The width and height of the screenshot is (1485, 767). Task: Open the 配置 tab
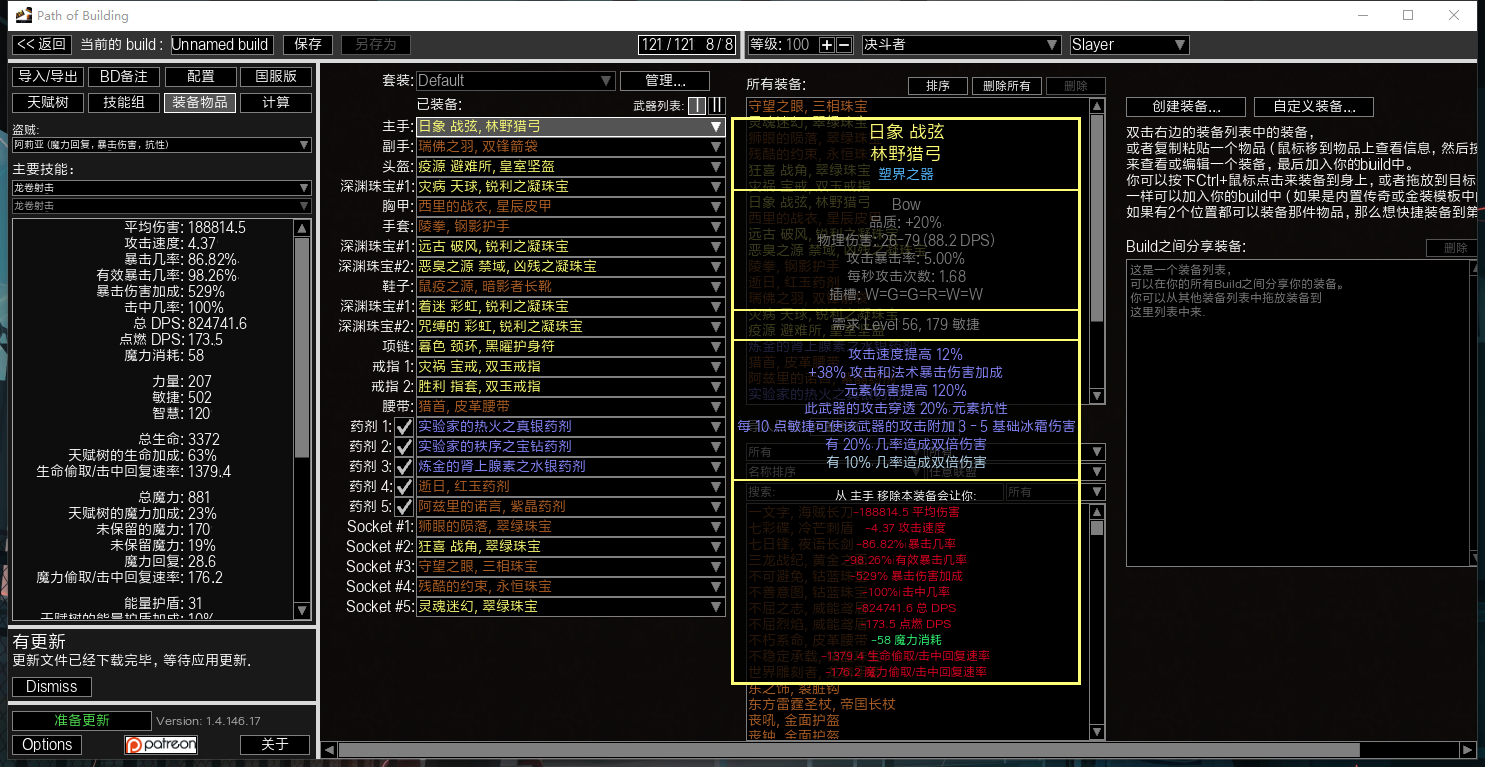click(200, 77)
